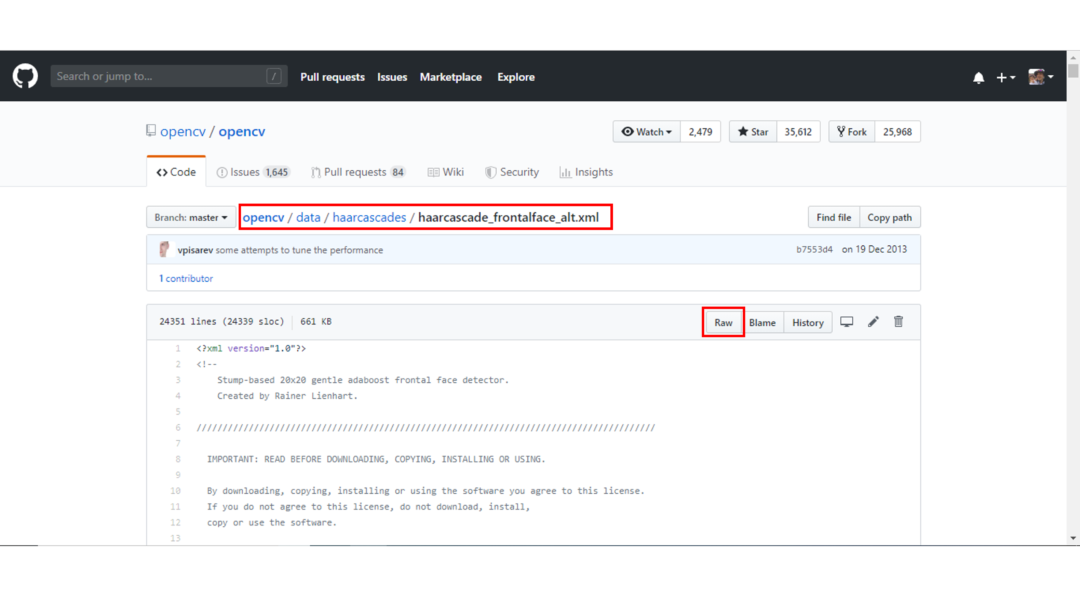Switch to the Issues tab
Screen dimensions: 1080x608
click(x=252, y=172)
